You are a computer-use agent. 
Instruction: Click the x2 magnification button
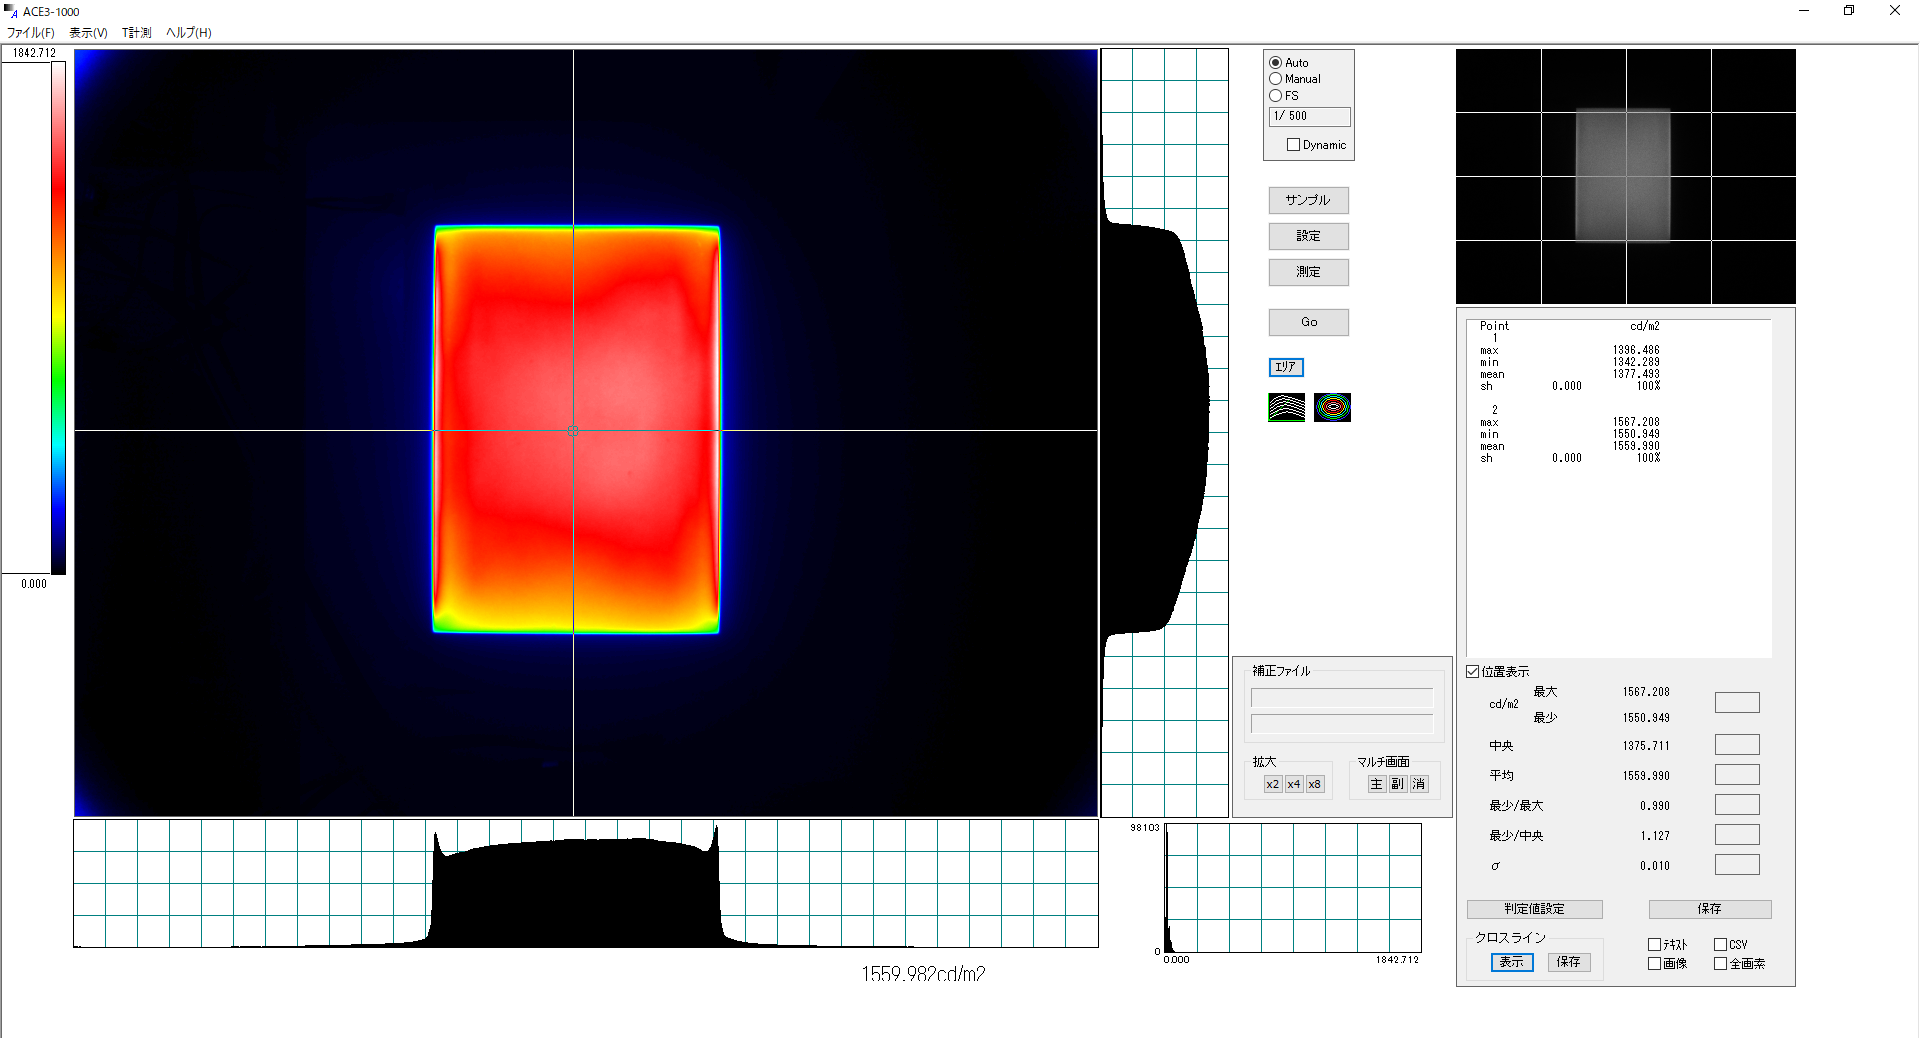pos(1272,784)
